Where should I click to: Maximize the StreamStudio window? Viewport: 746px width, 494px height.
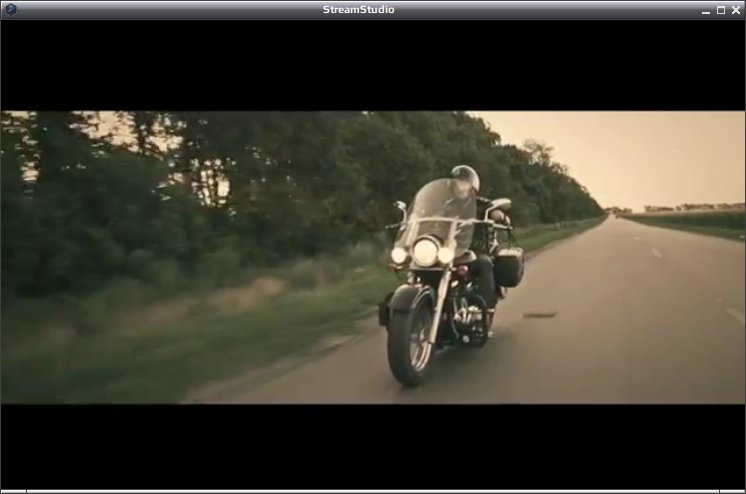pos(721,10)
